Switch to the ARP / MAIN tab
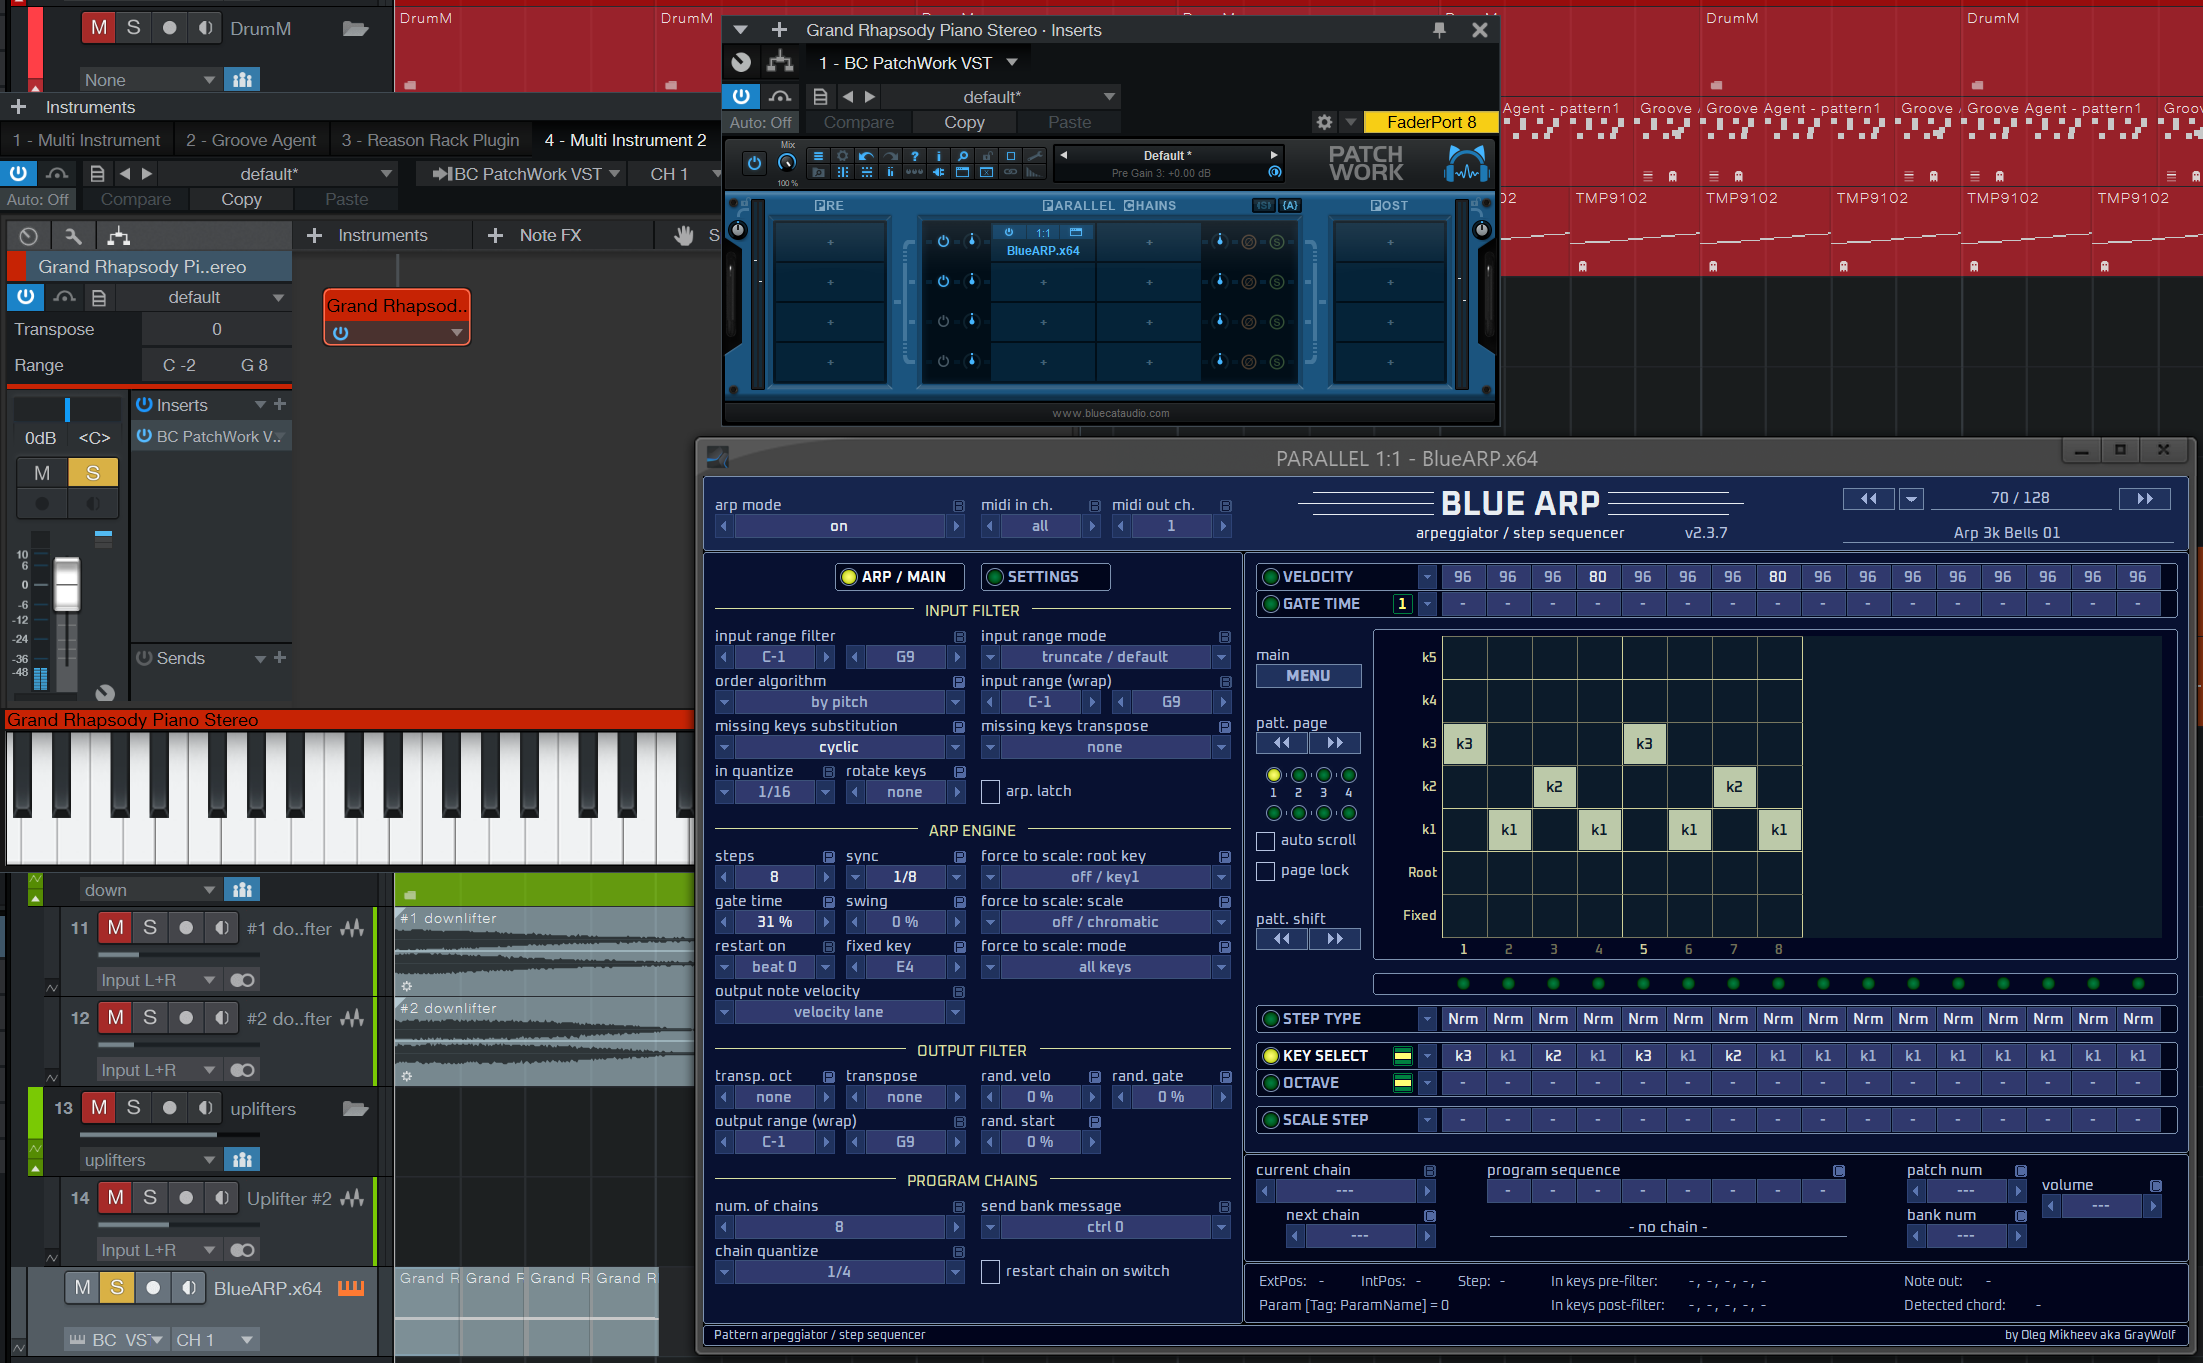This screenshot has width=2203, height=1363. (x=900, y=577)
